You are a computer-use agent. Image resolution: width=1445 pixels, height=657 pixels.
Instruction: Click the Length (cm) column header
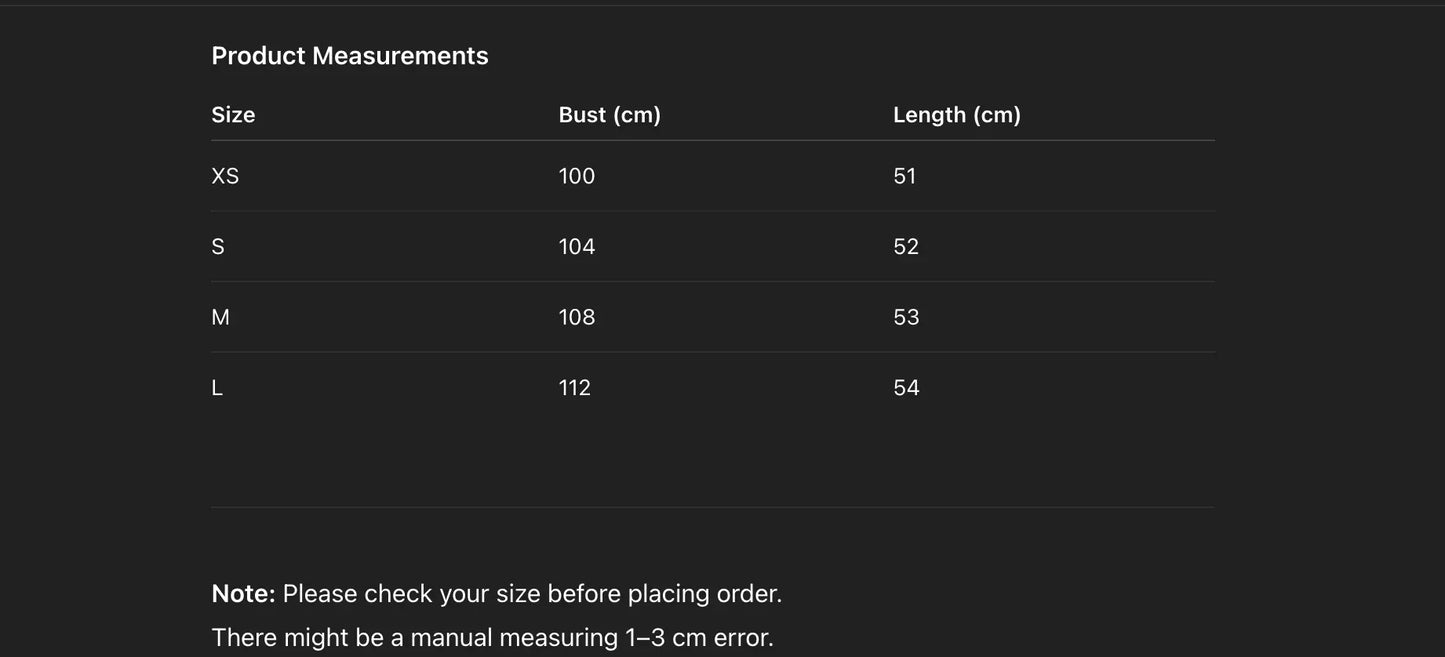tap(957, 115)
